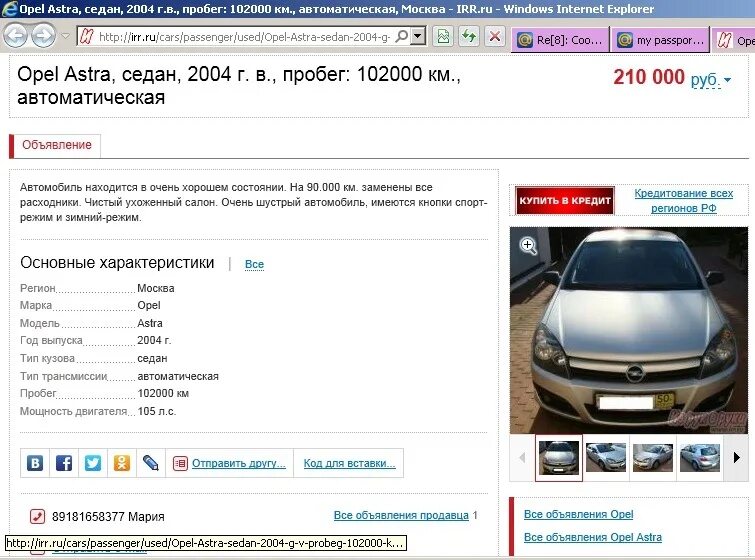Share via Facebook icon

(x=64, y=463)
